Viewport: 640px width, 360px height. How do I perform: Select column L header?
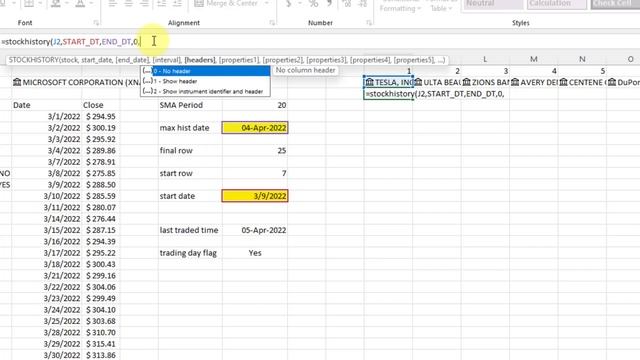point(485,60)
